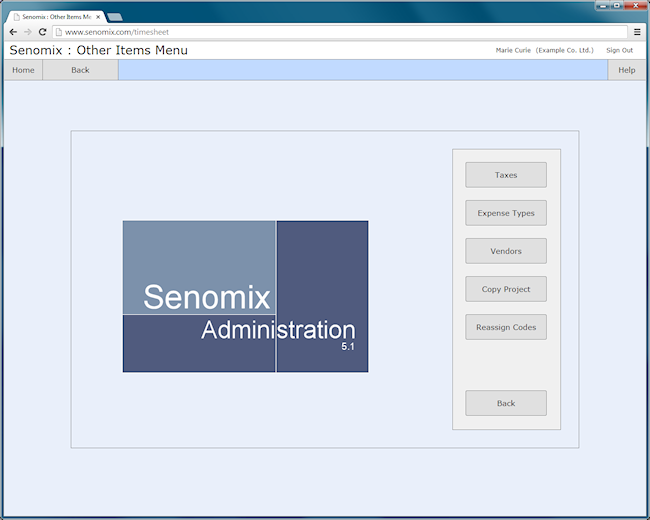Viewport: 650px width, 520px height.
Task: Open a new browser tab
Action: pos(115,17)
